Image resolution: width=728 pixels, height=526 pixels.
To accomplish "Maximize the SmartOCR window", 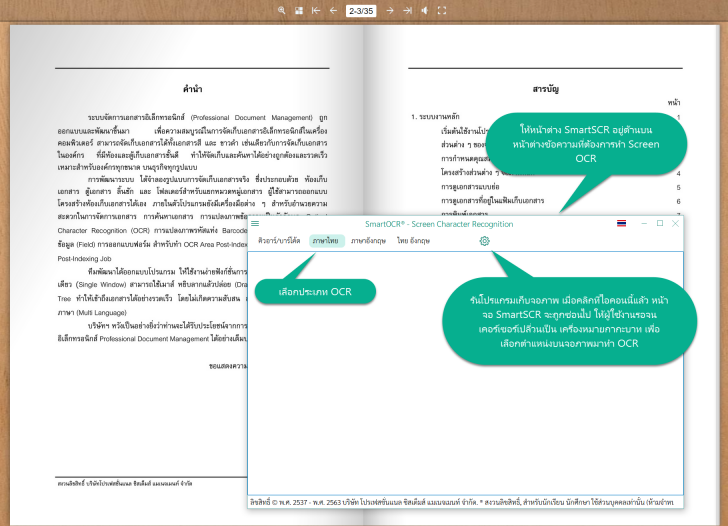I will tap(660, 224).
